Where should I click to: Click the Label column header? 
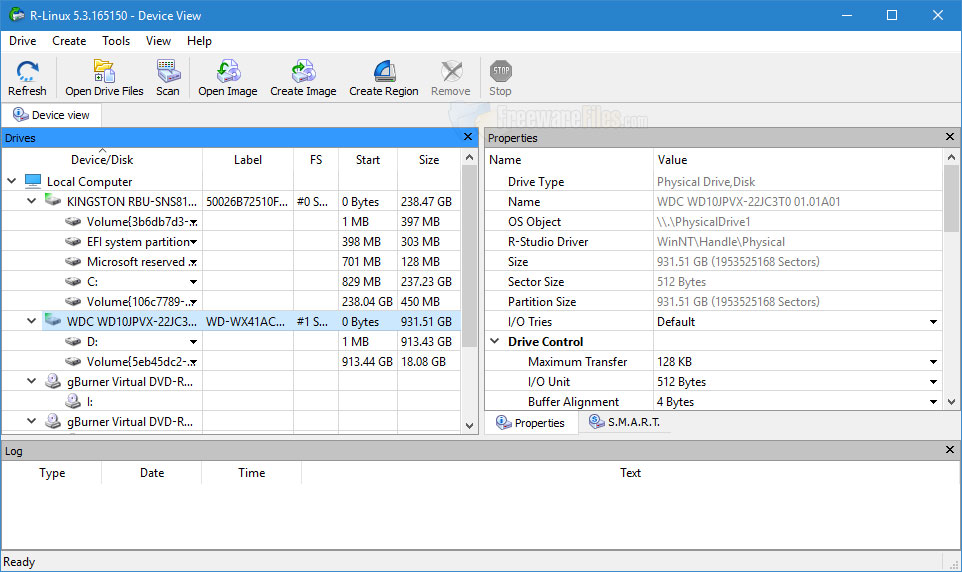[x=248, y=160]
